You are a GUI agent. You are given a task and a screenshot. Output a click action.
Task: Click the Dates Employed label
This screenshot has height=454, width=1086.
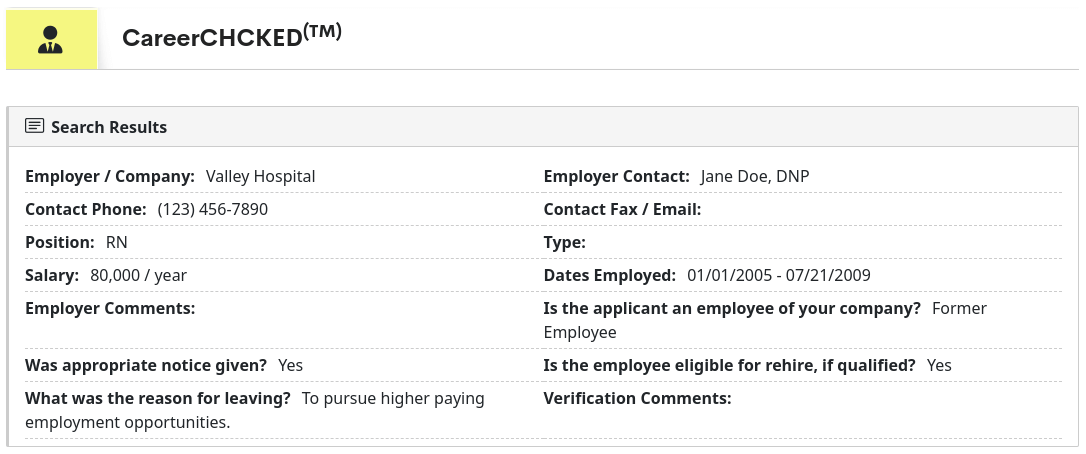(x=610, y=275)
